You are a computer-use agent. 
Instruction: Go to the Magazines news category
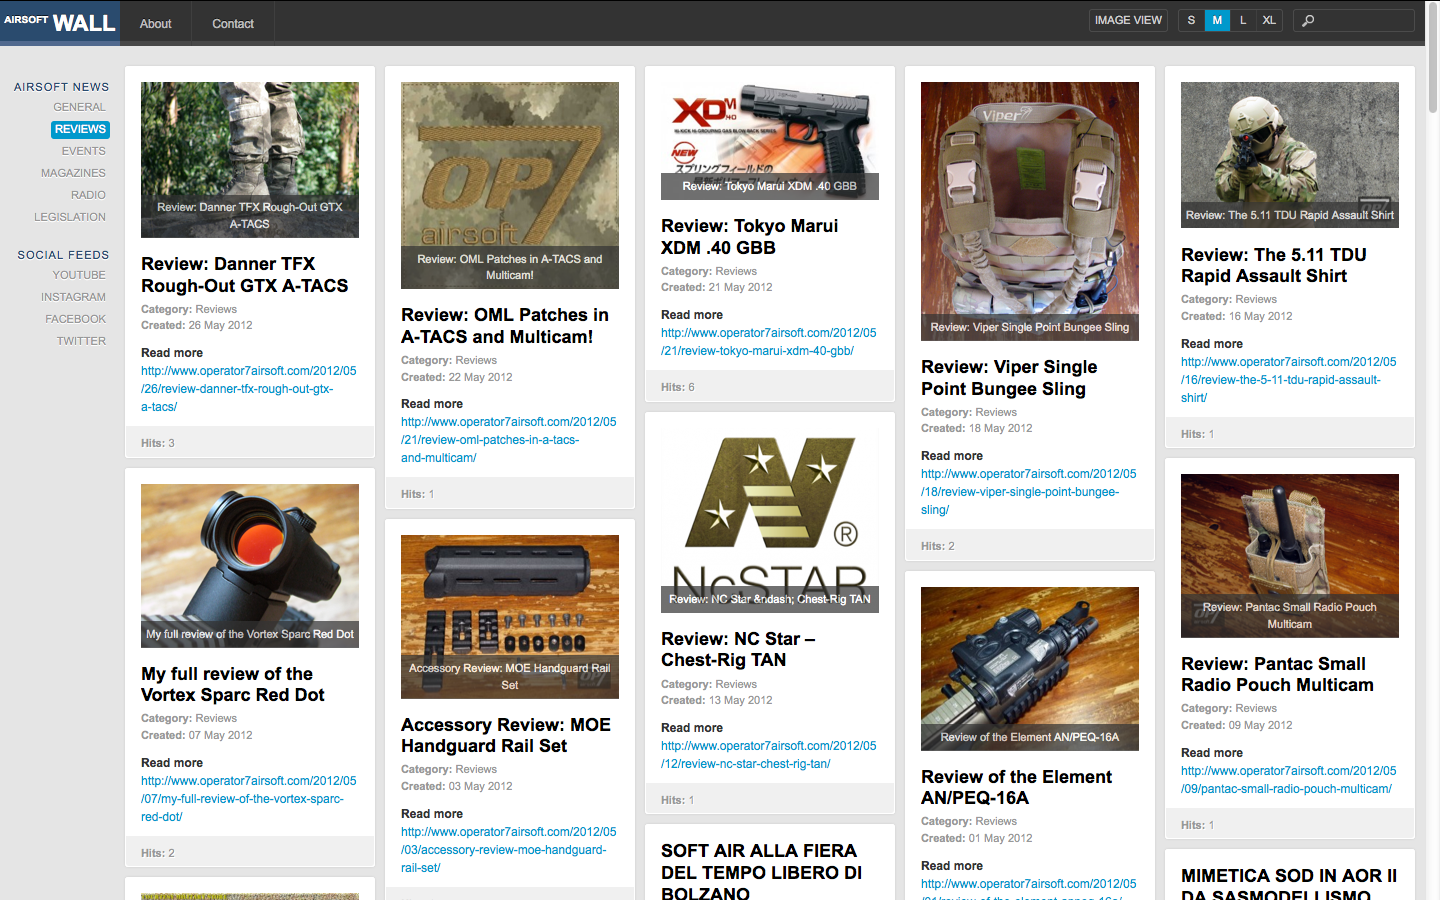point(73,173)
